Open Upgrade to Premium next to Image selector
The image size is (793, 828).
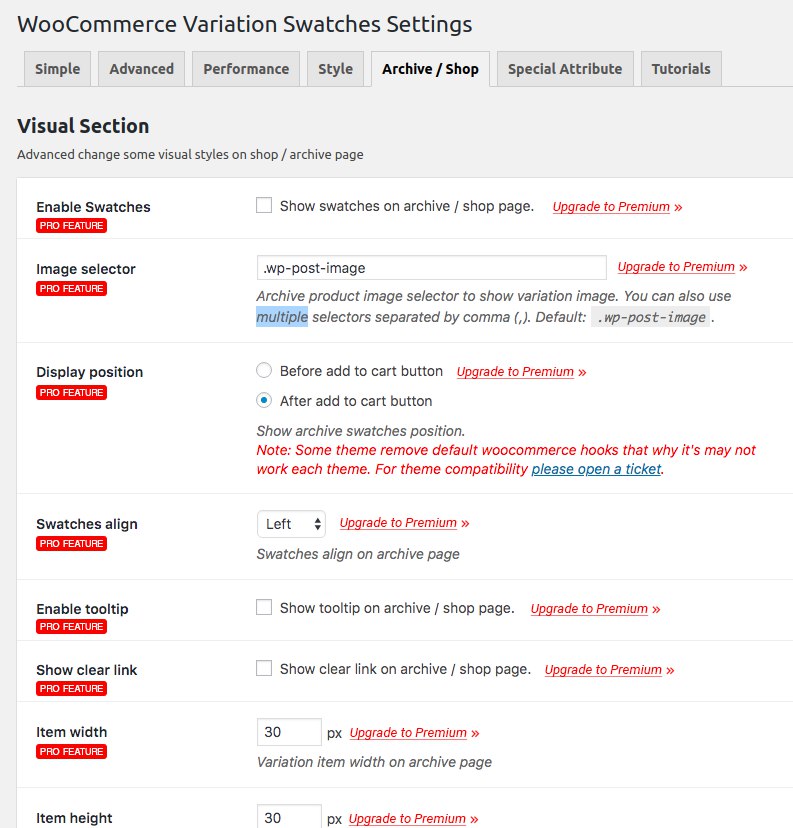676,268
